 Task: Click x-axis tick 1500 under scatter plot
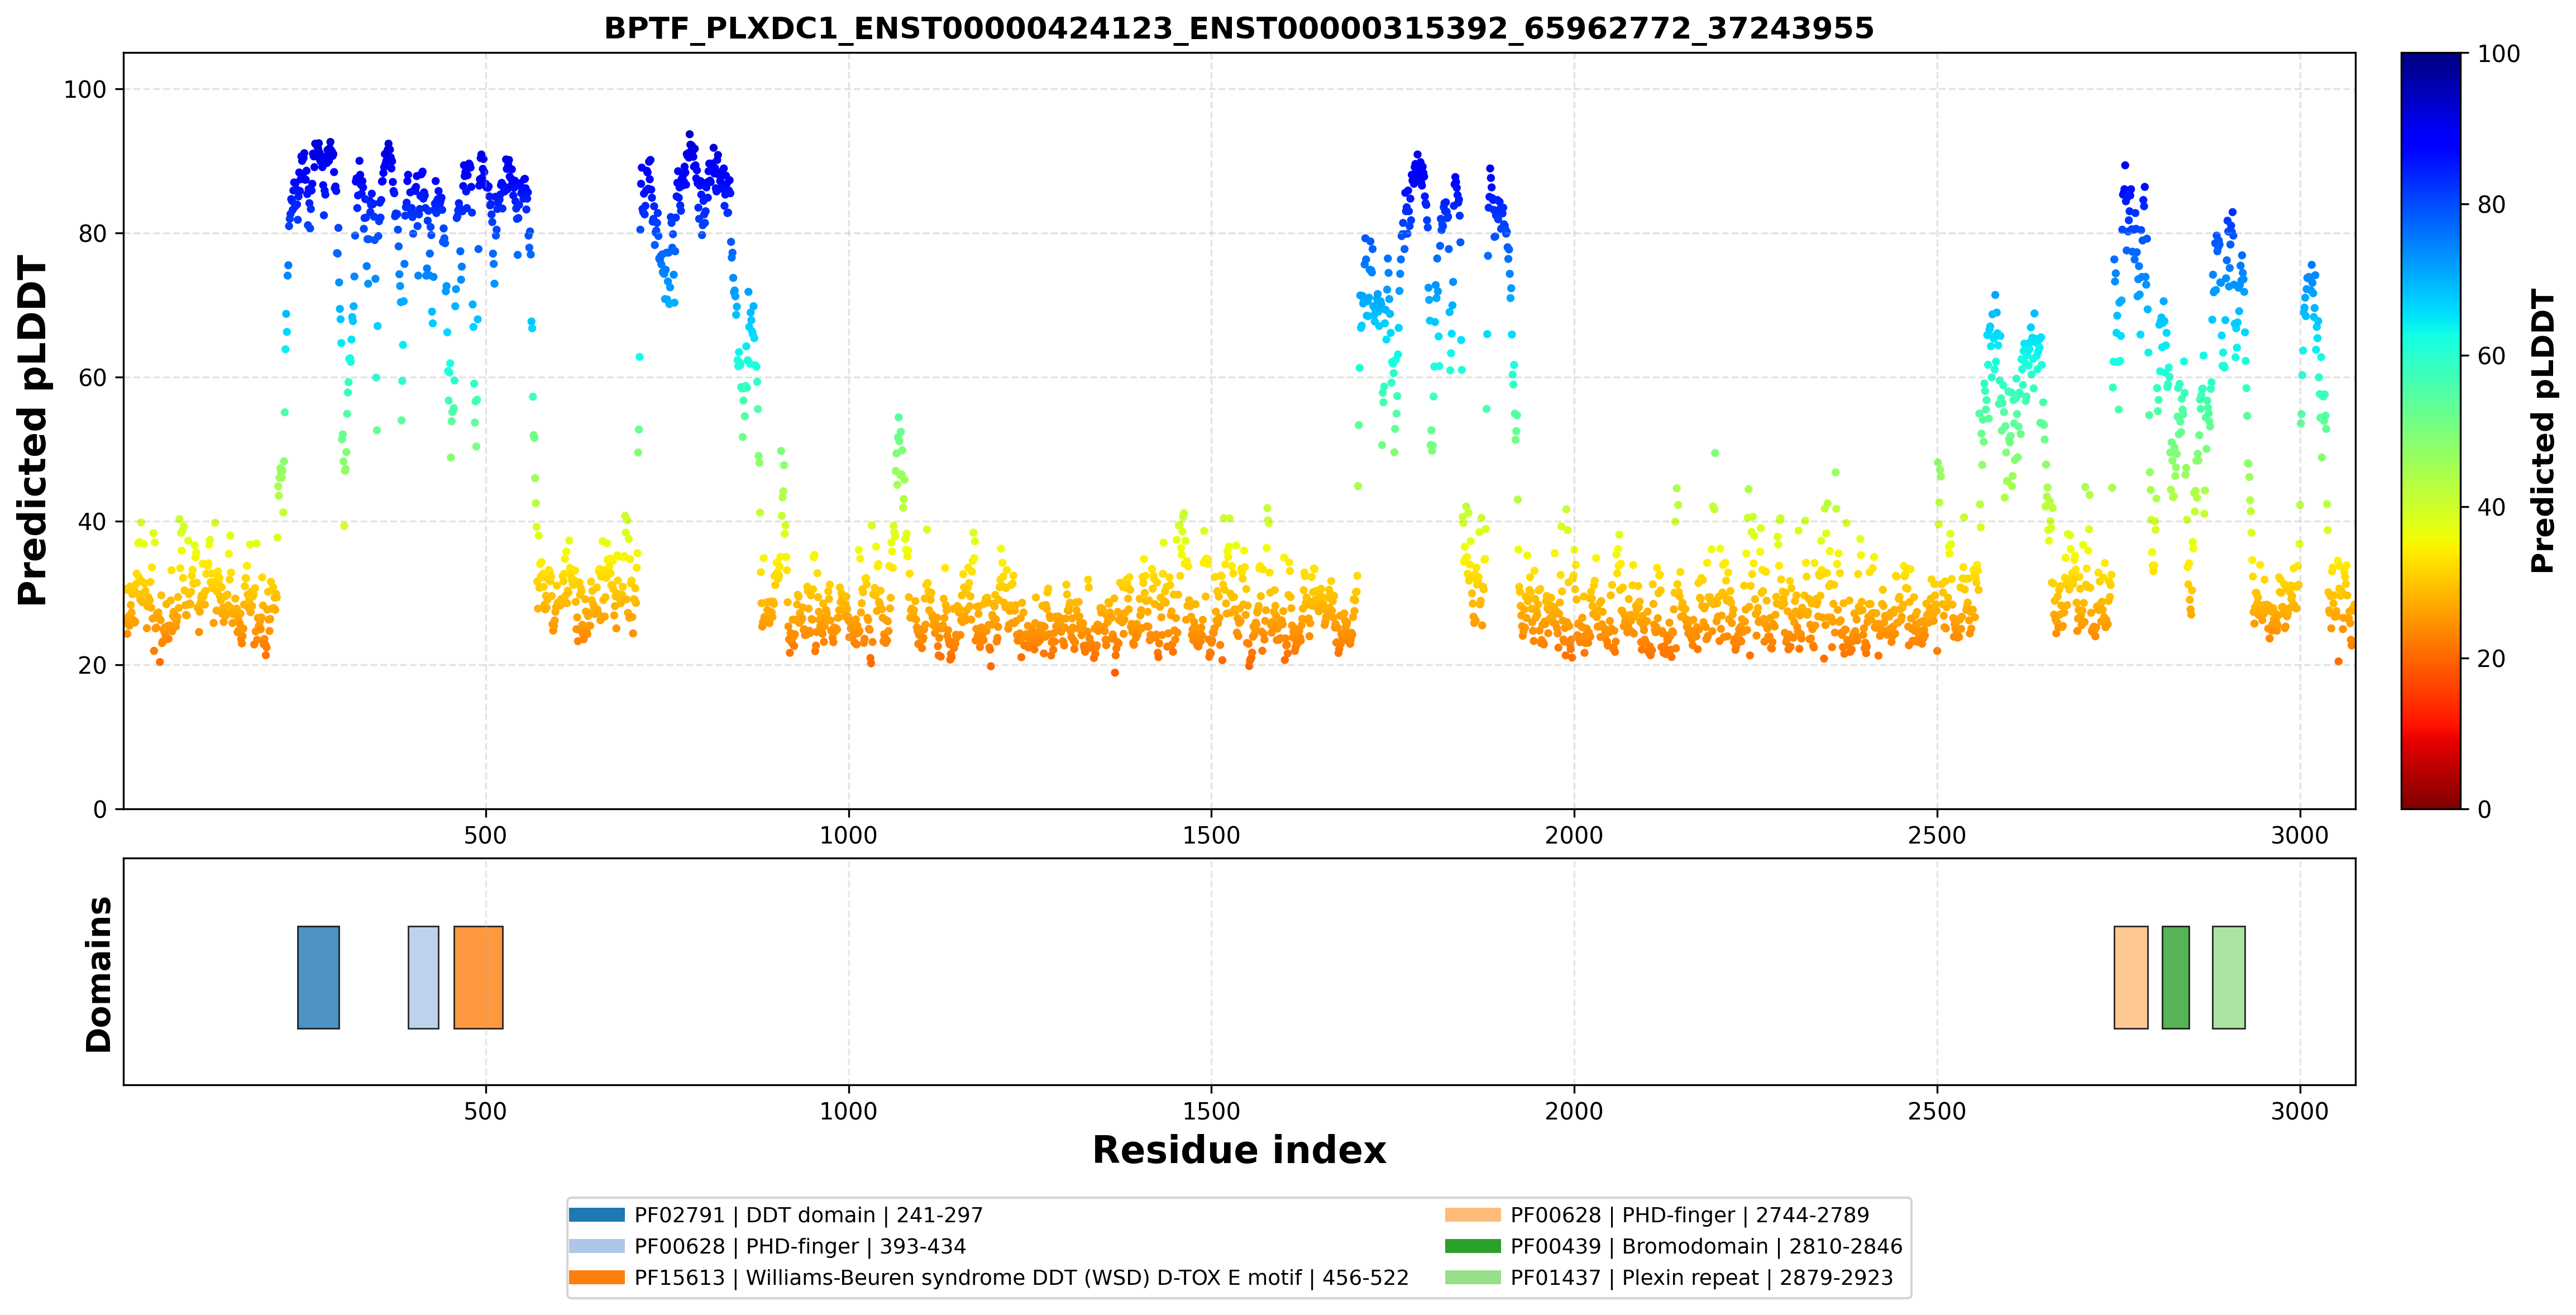[1212, 835]
